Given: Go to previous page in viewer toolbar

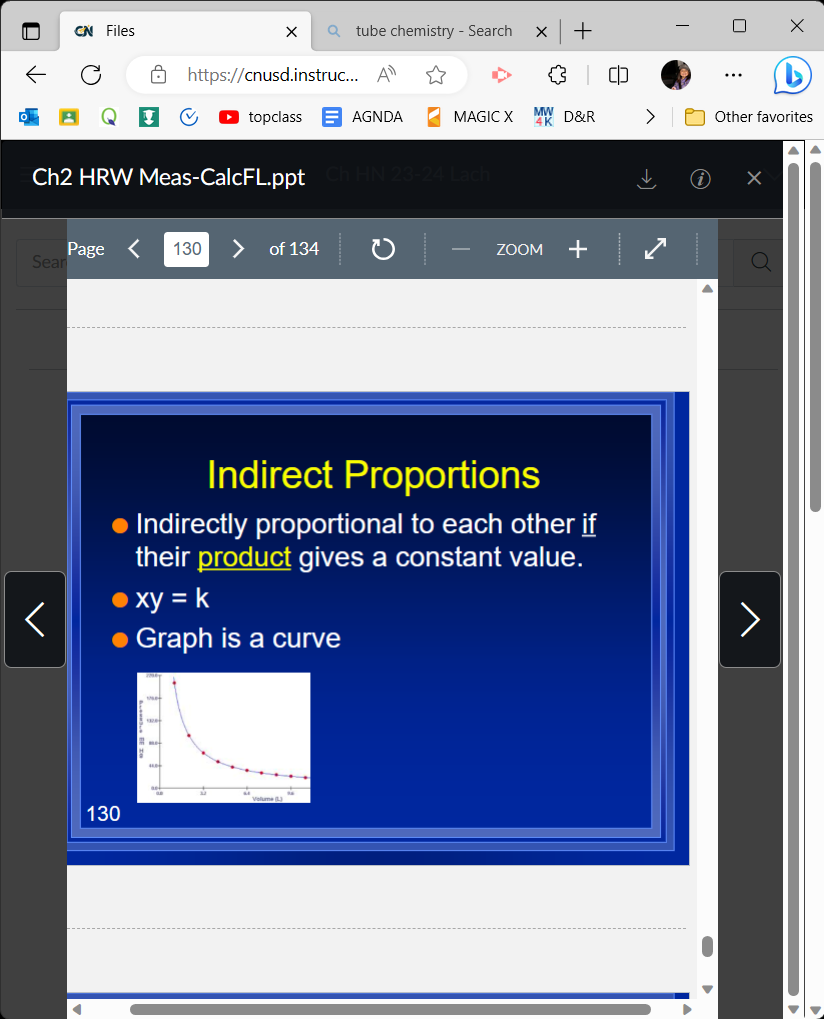Looking at the screenshot, I should pyautogui.click(x=135, y=249).
